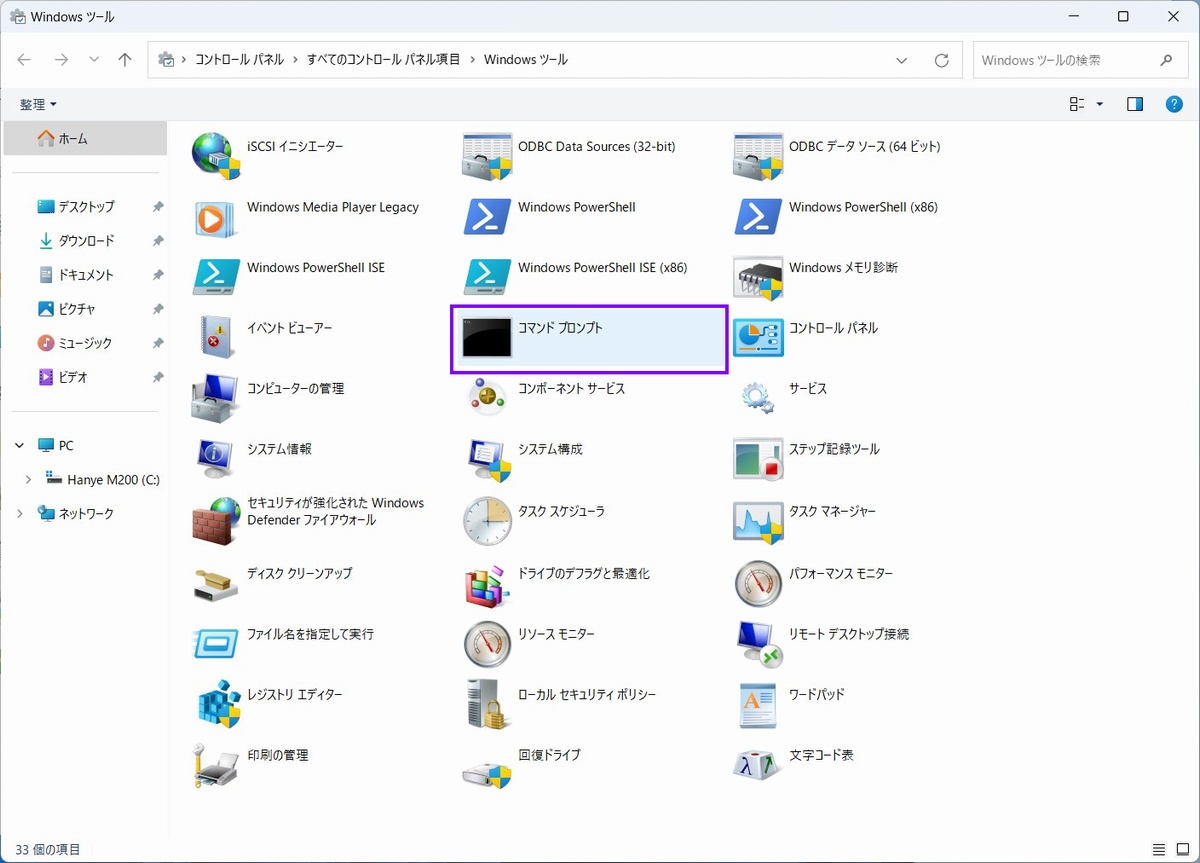Viewport: 1200px width, 863px height.
Task: Click the Windows PowerShell ISE icon
Action: pos(216,276)
